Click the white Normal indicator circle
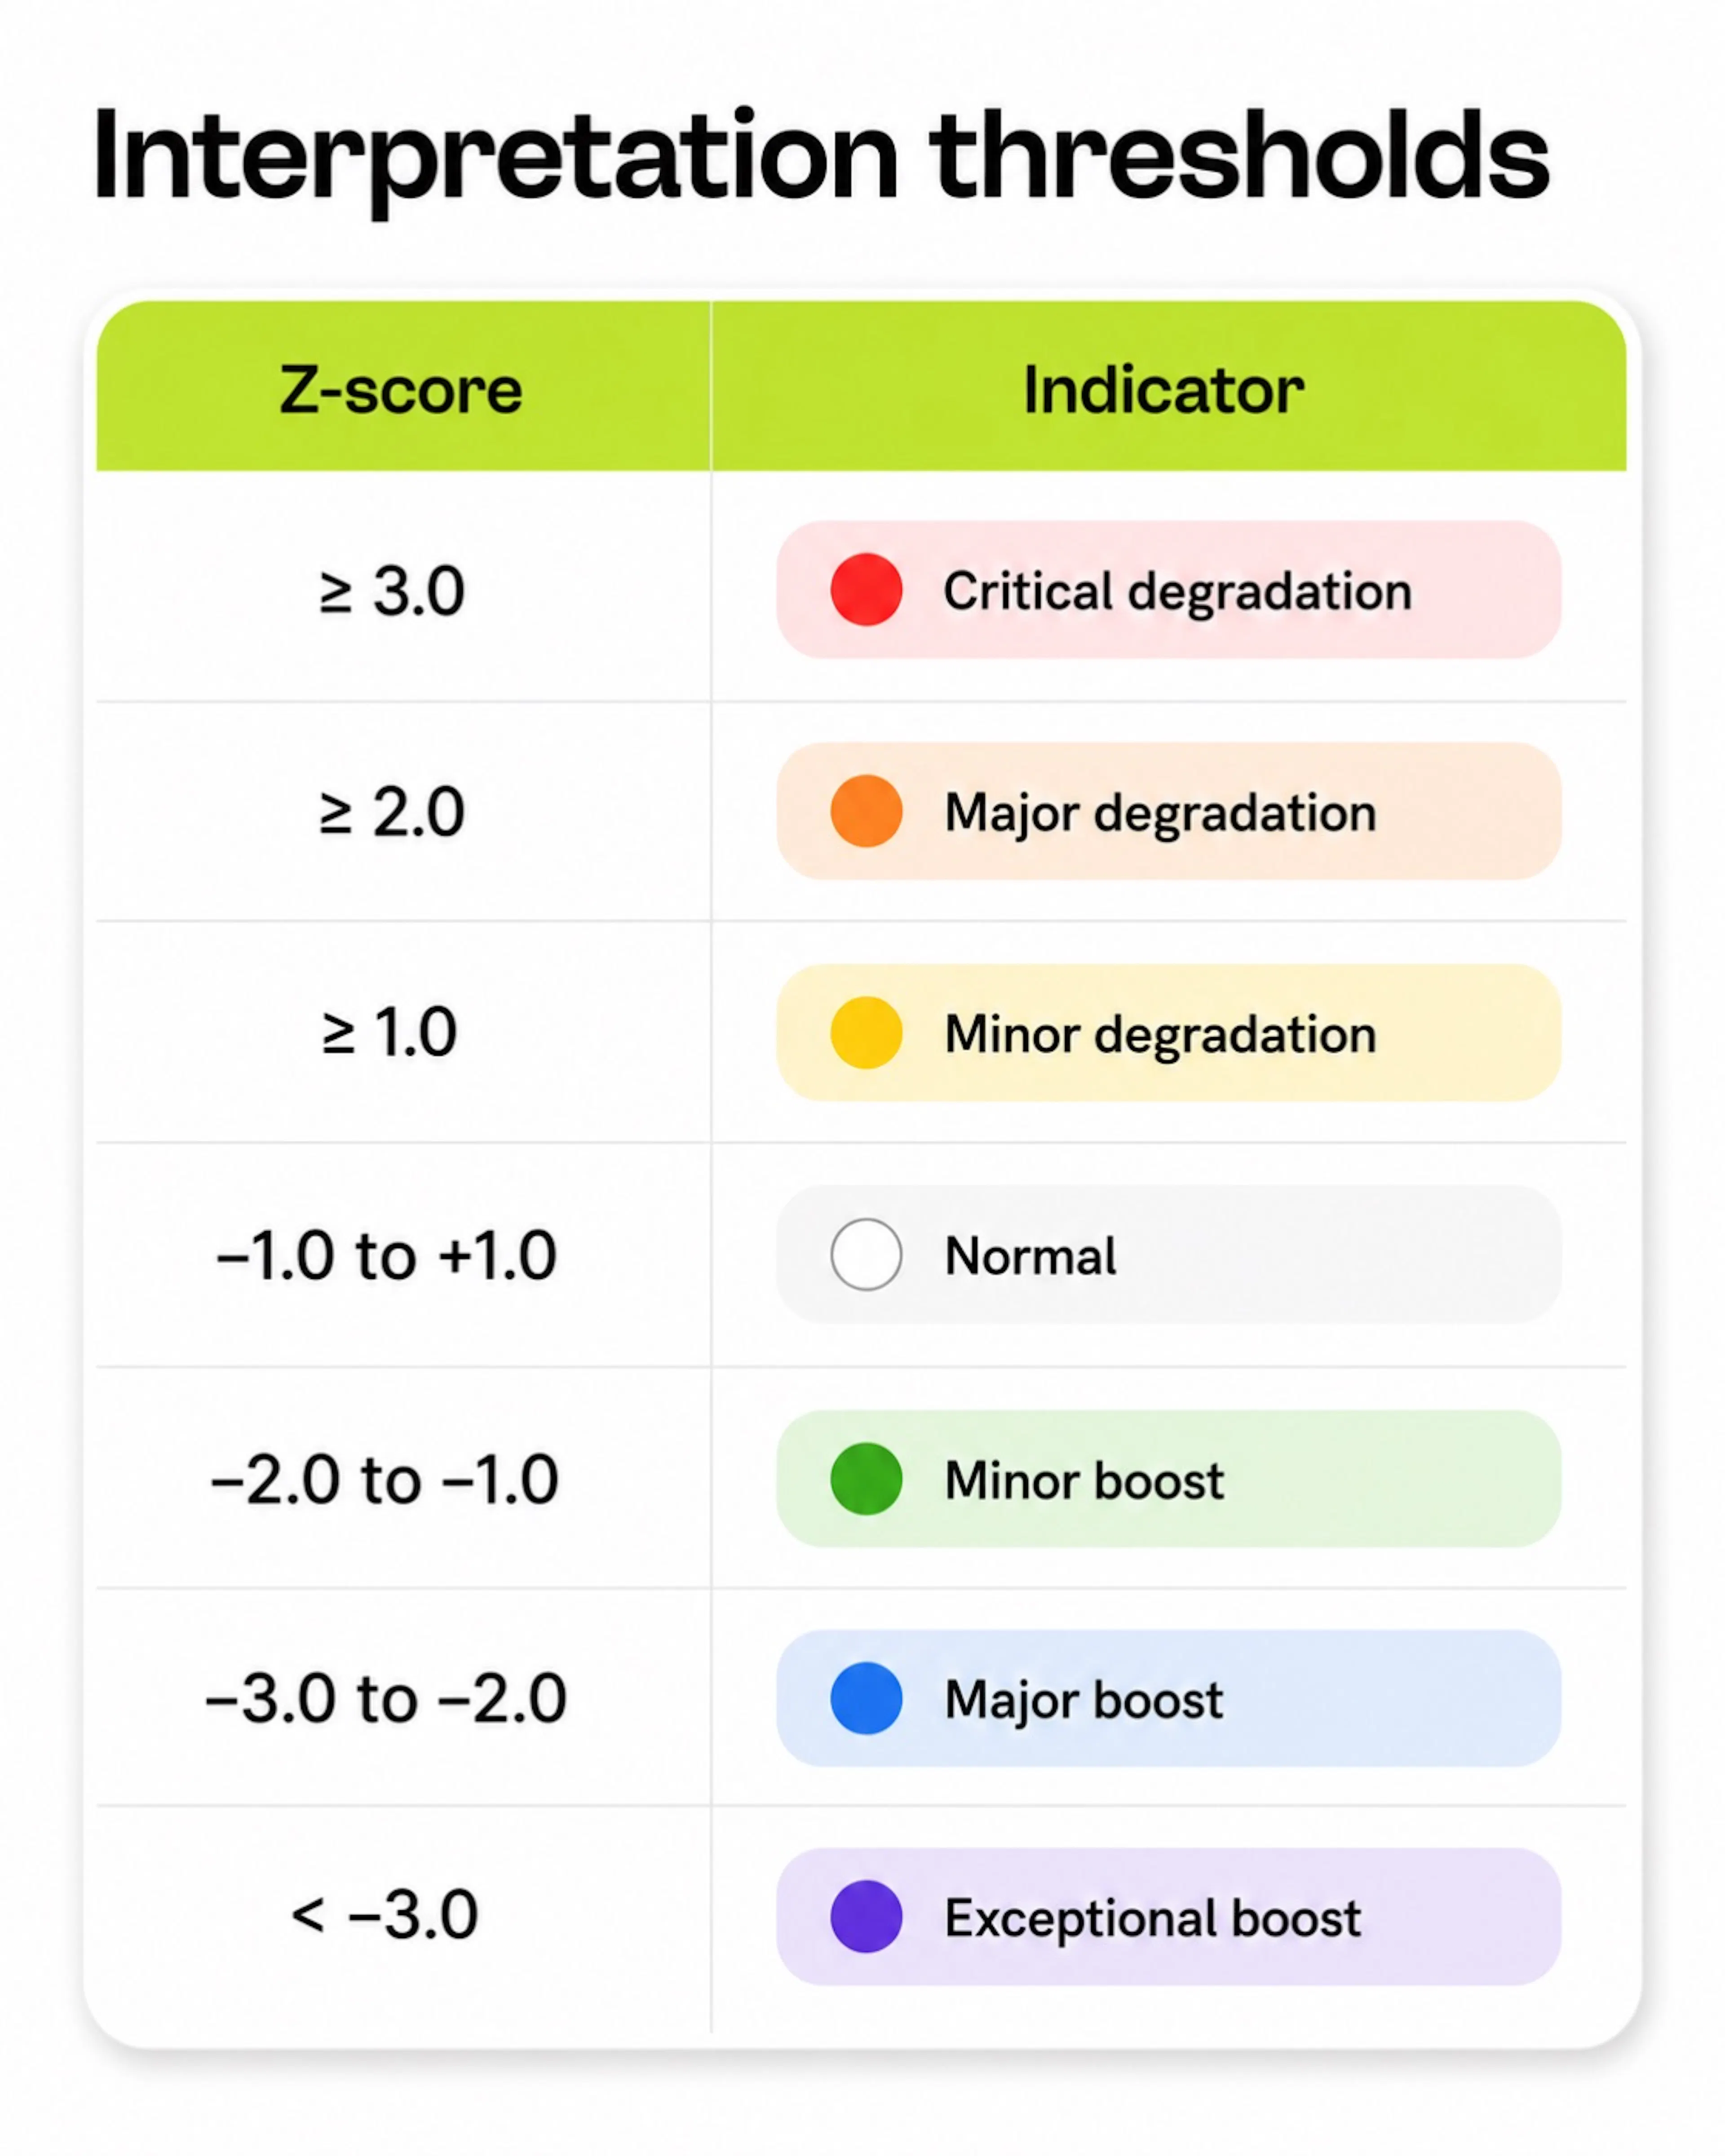The width and height of the screenshot is (1725, 2156). [866, 1254]
